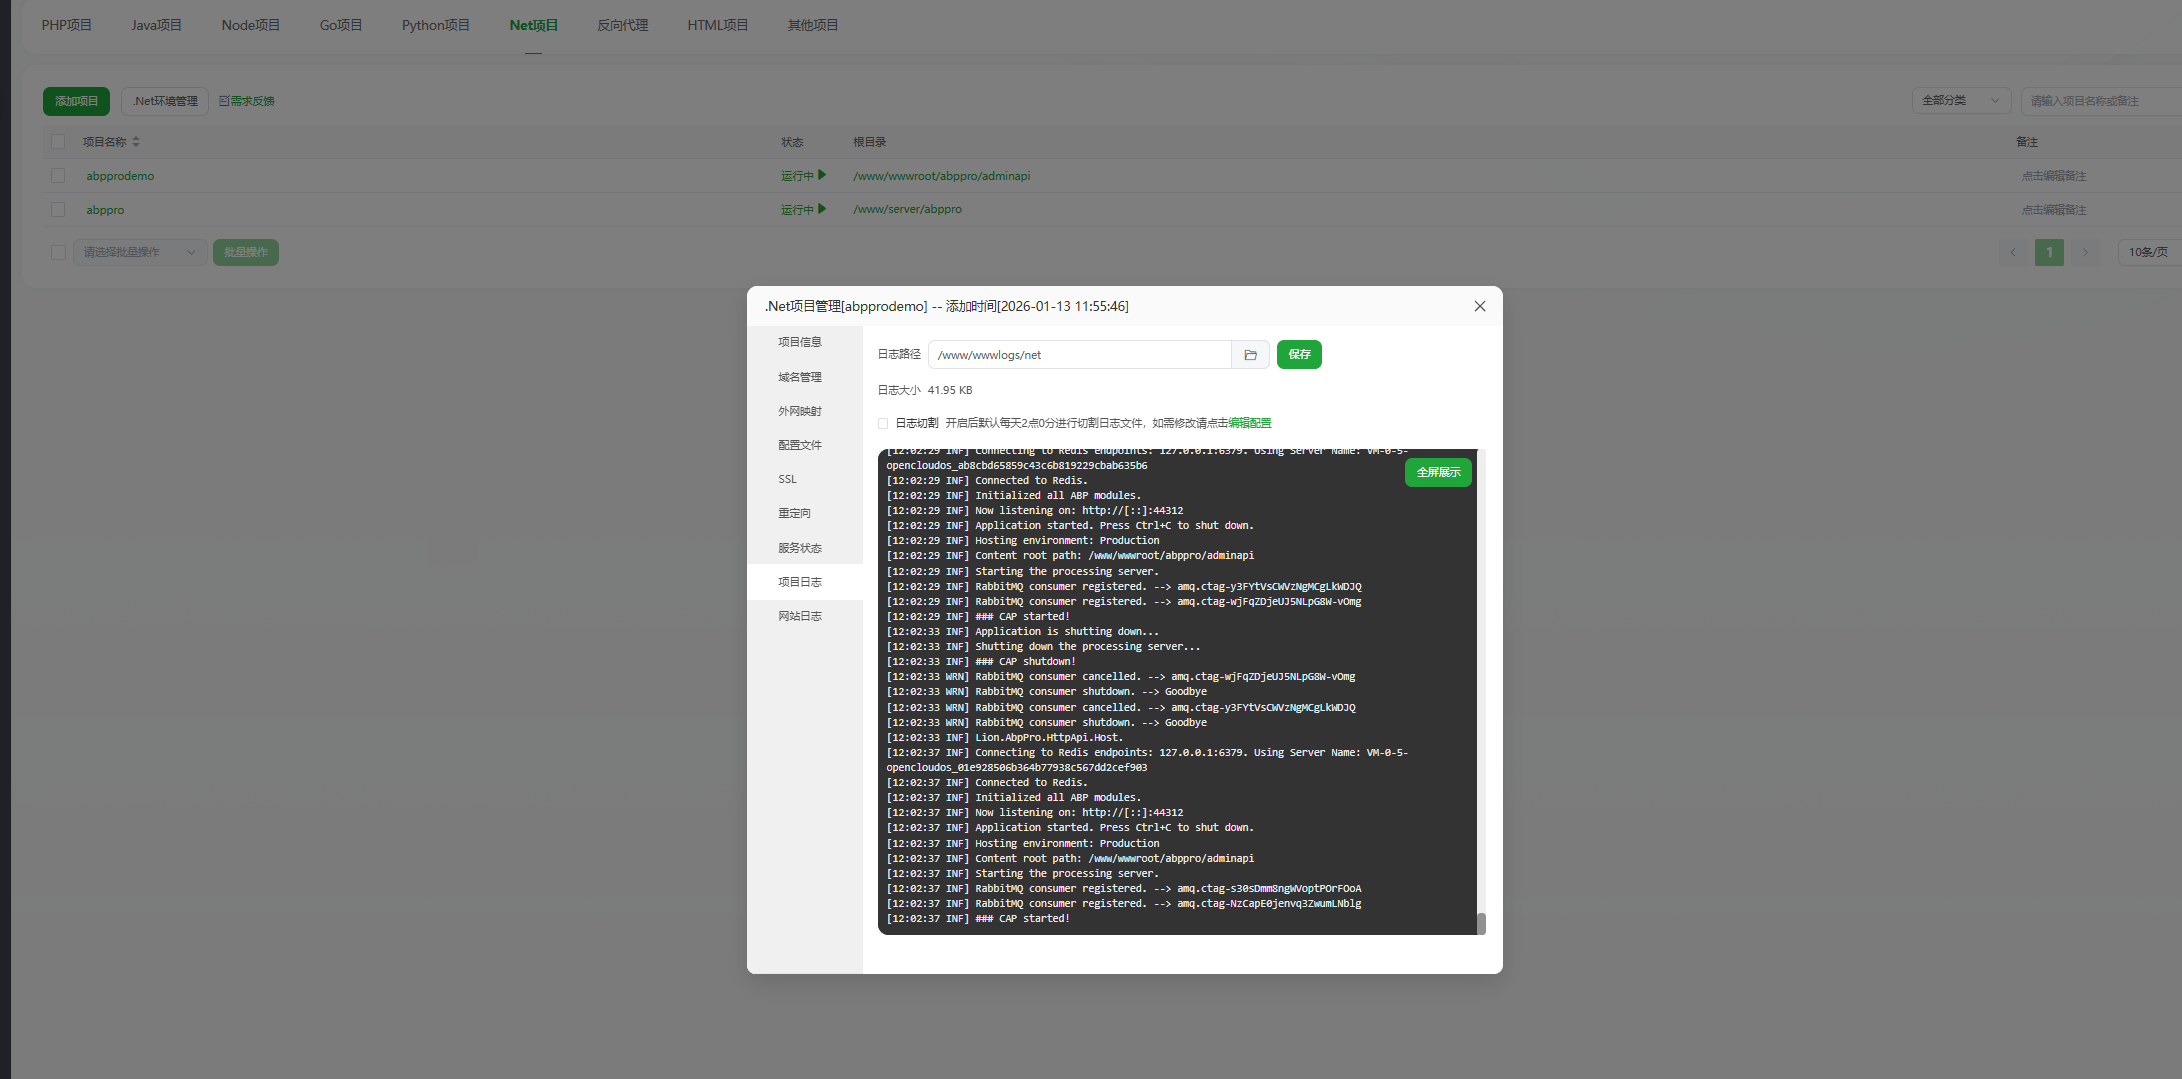Switch to the Java项目 tab
Viewport: 2182px width, 1079px height.
tap(156, 25)
